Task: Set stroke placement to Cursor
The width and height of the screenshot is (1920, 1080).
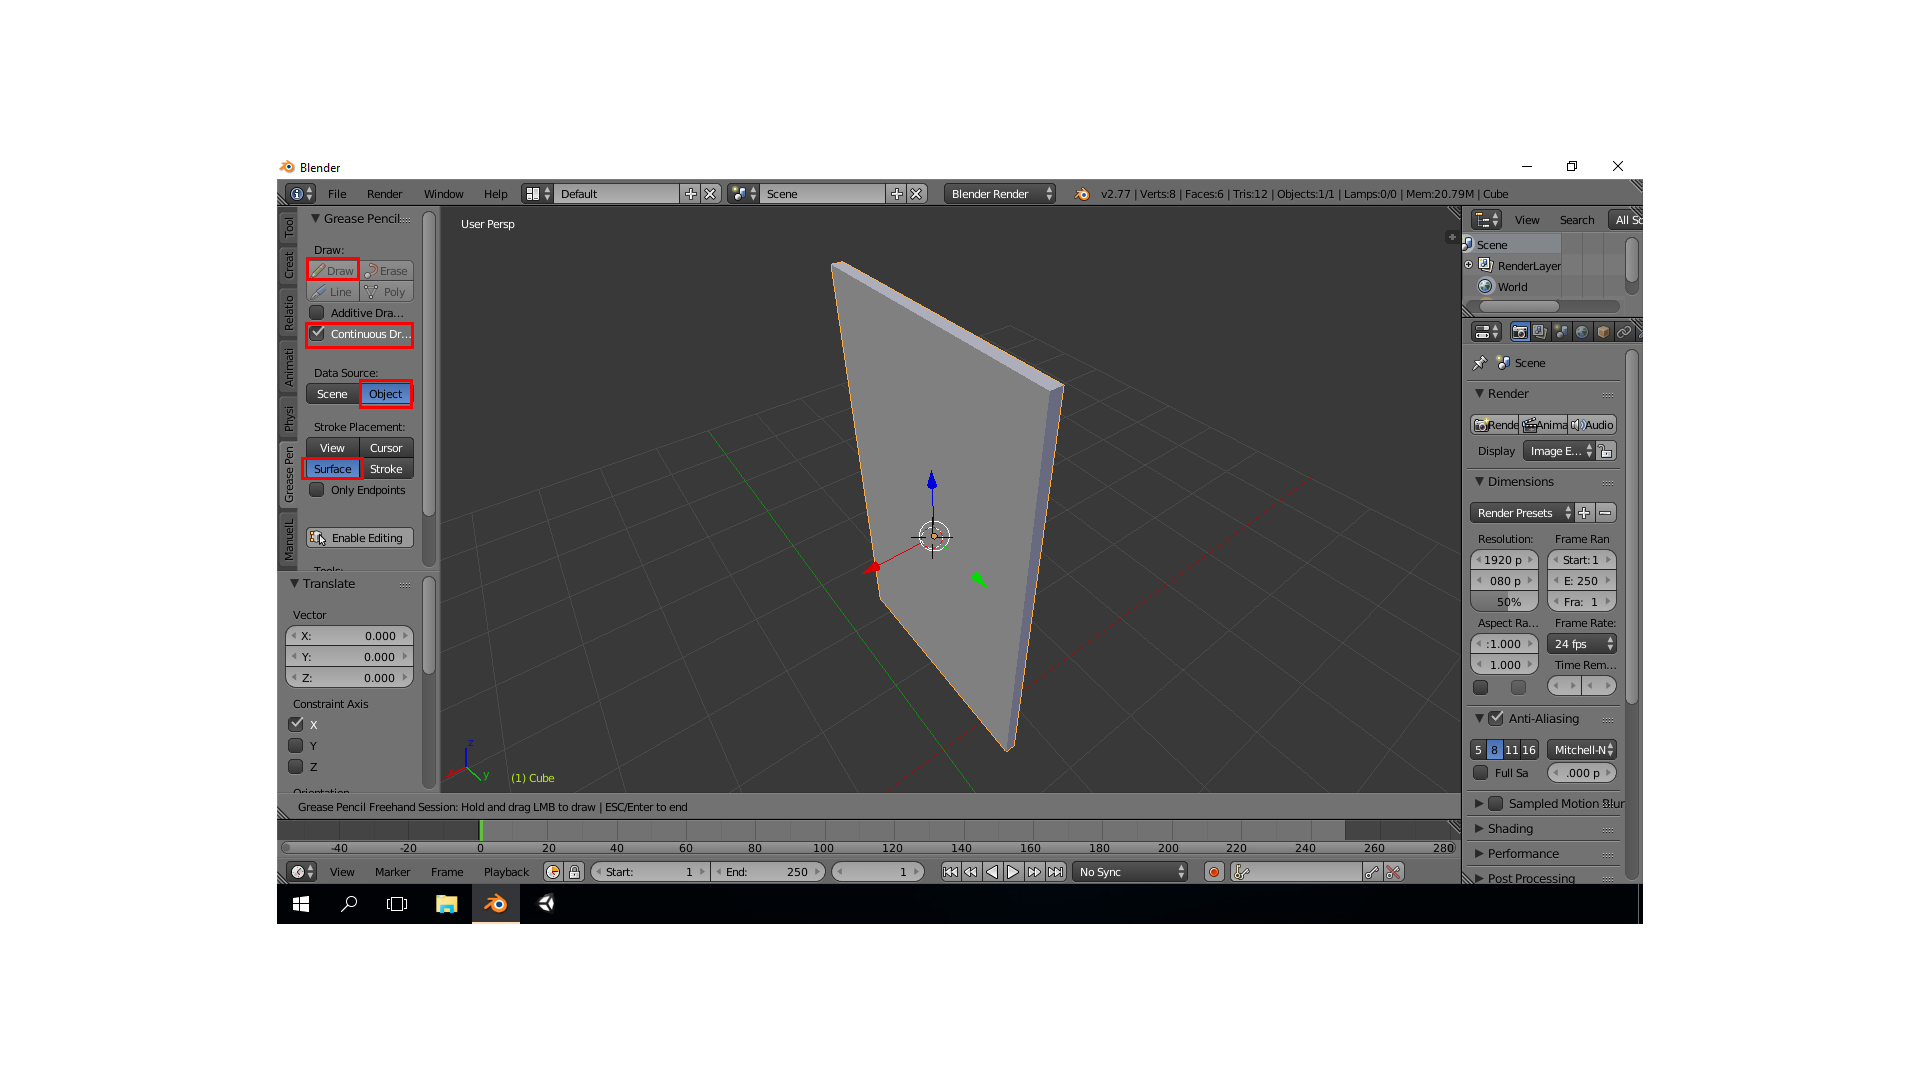Action: (x=386, y=448)
